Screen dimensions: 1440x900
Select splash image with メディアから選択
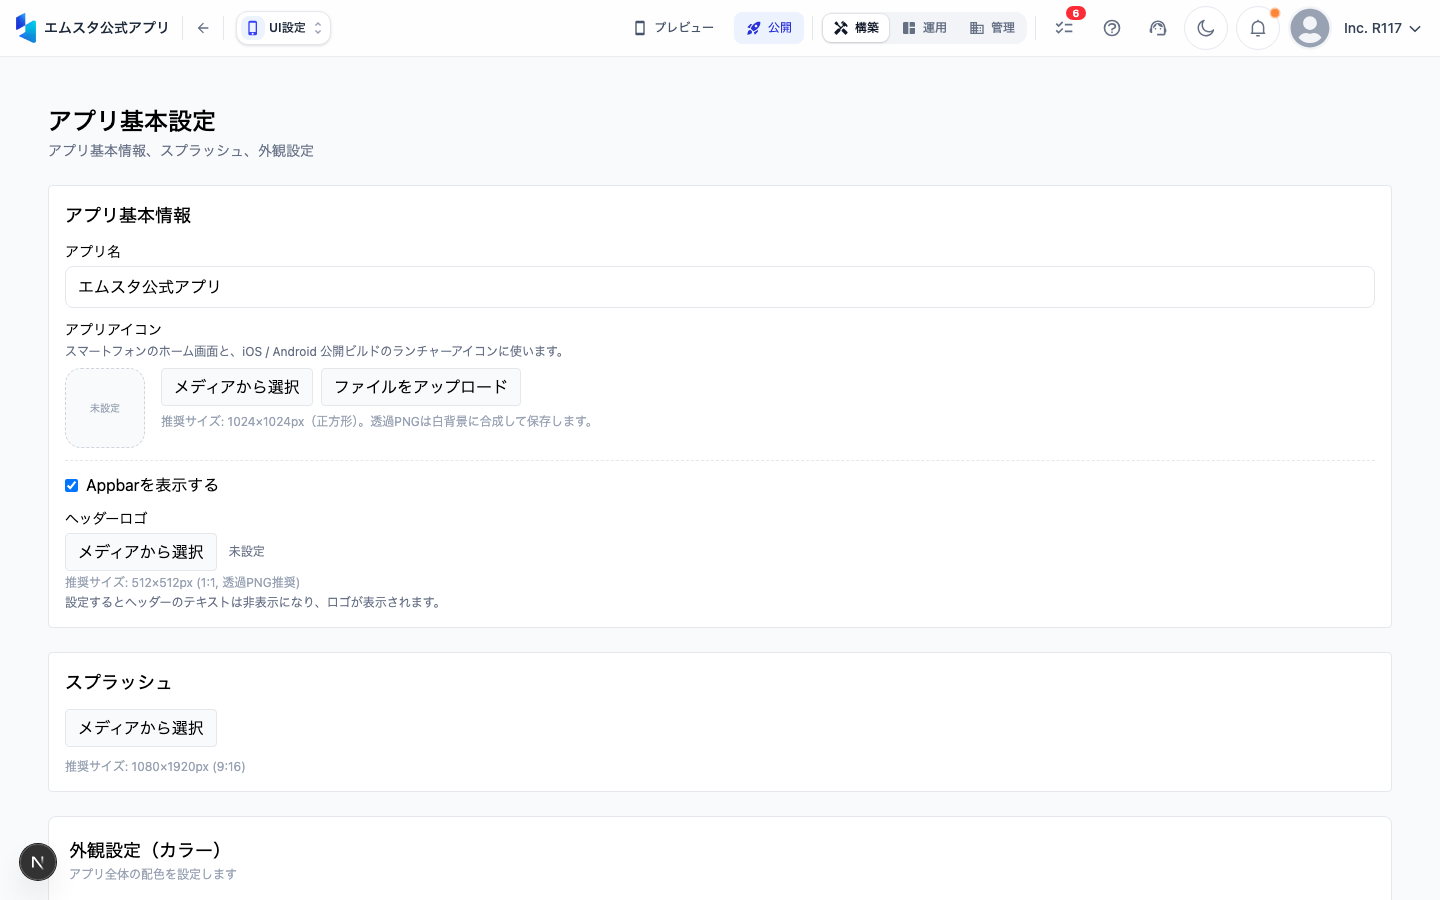[141, 728]
